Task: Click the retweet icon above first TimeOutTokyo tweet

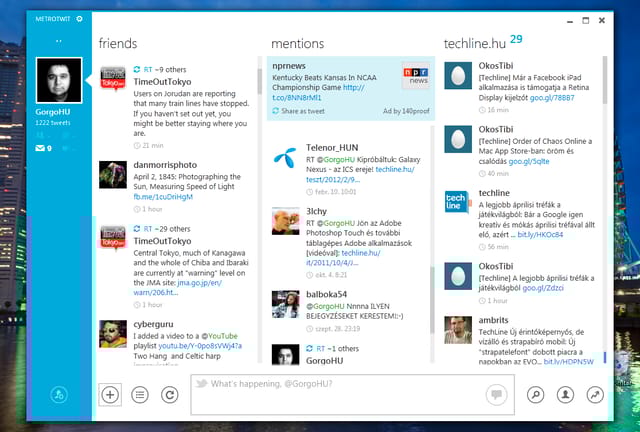Action: [x=137, y=69]
